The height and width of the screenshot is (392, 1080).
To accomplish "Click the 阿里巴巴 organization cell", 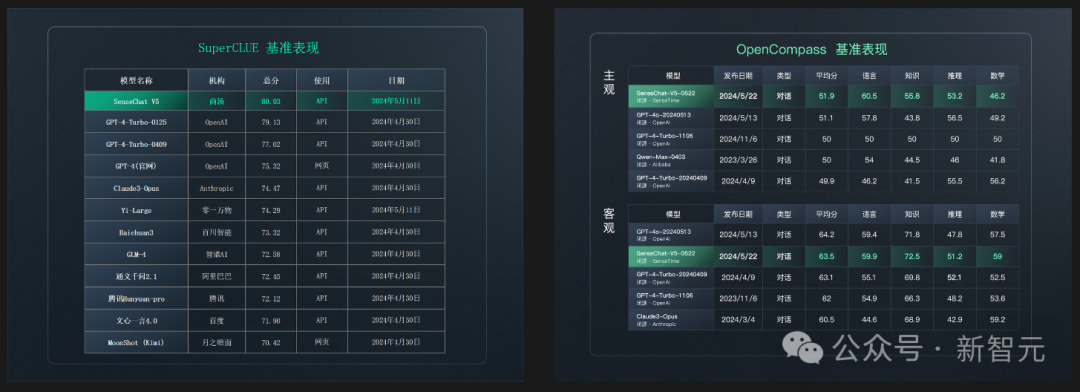I will (x=216, y=276).
